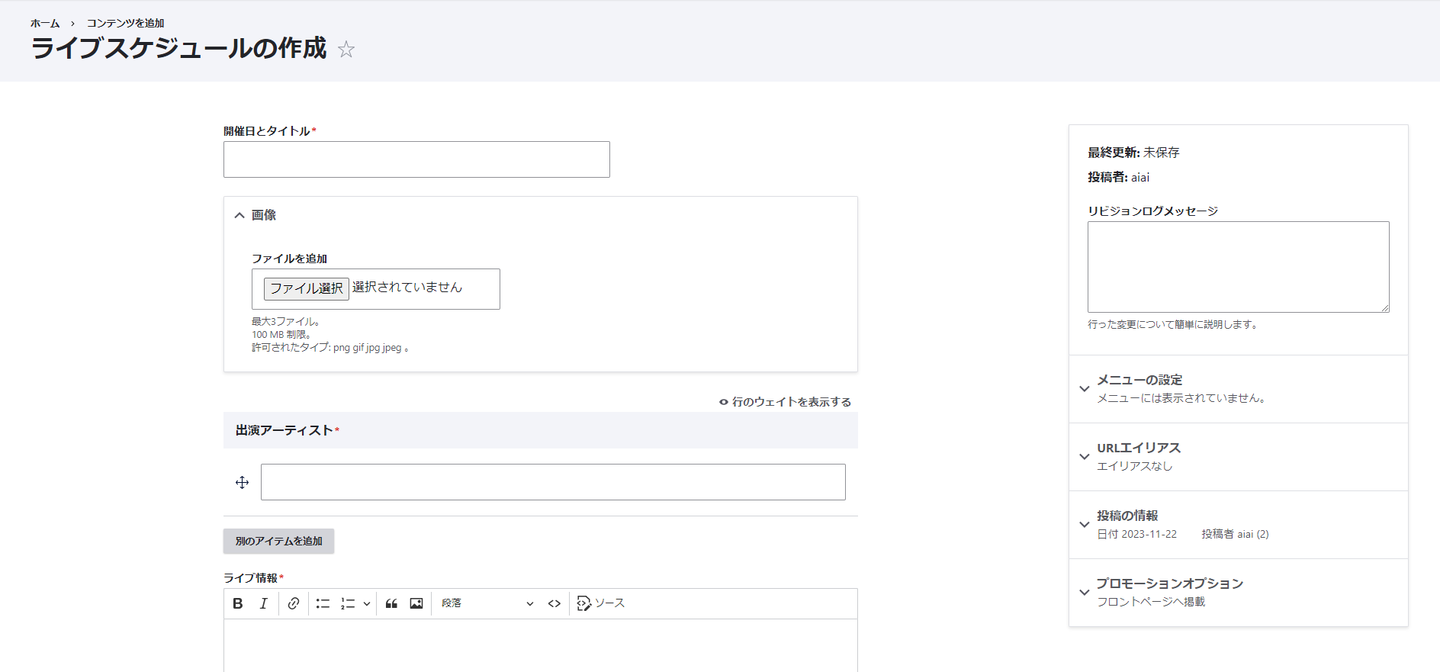Click the 許可されたタイプ: png gif jpg jpeg text

coord(330,348)
